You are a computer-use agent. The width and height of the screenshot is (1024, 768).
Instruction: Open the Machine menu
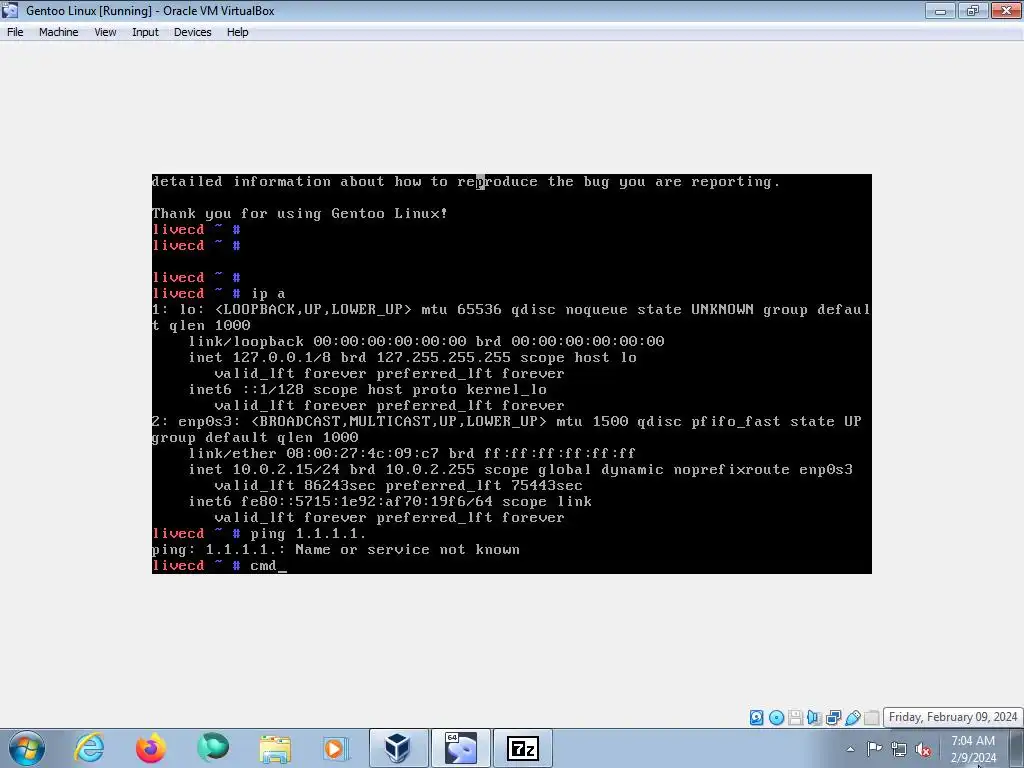click(x=58, y=32)
